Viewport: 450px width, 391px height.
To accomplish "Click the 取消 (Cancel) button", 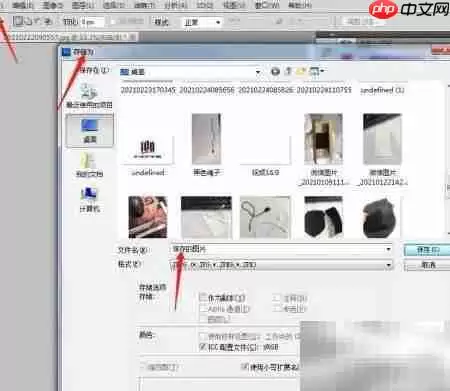I will [x=427, y=265].
